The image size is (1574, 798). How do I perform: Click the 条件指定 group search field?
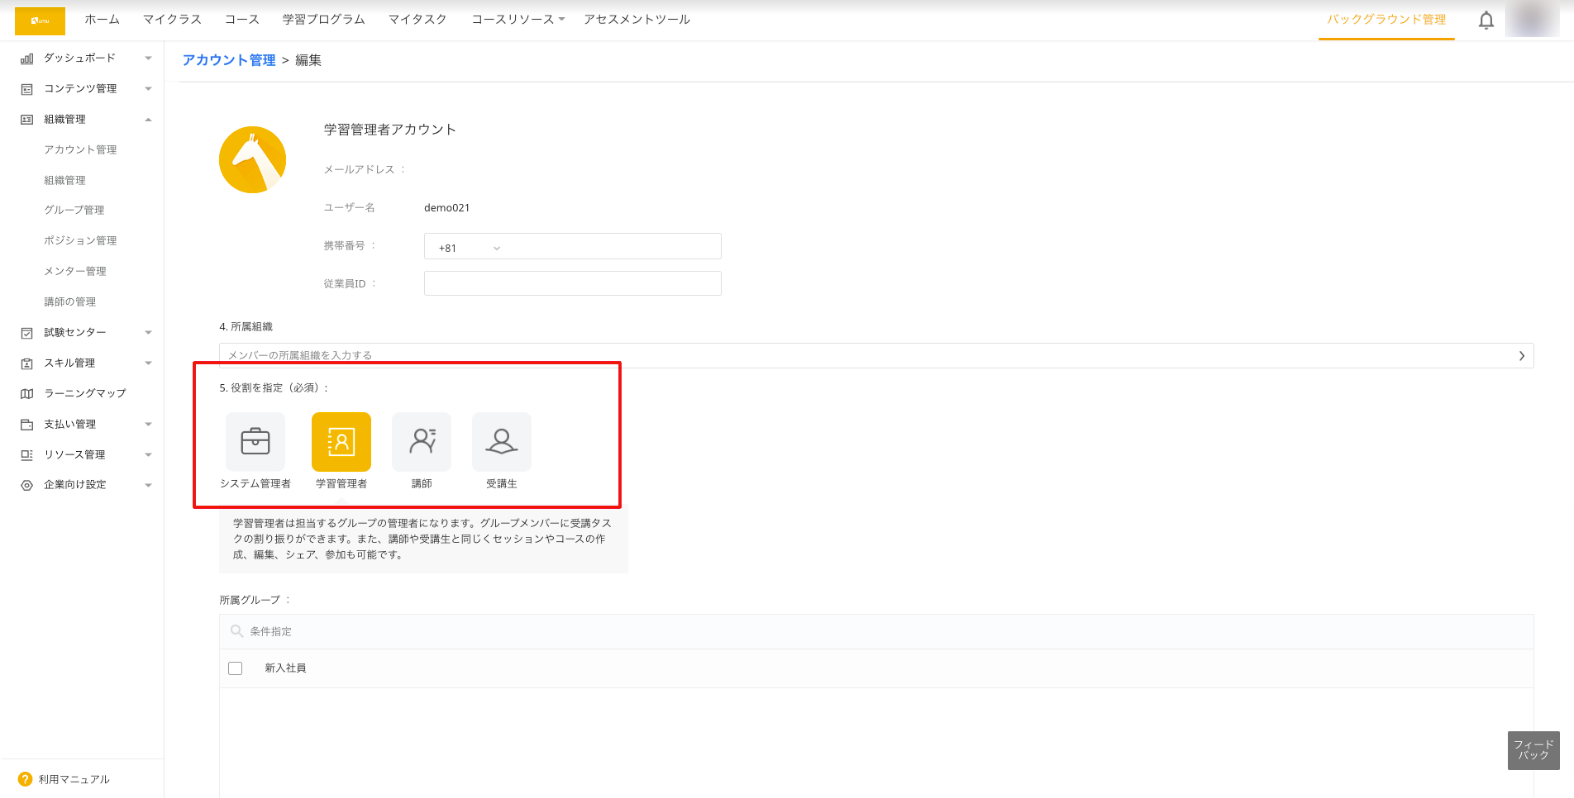(876, 632)
